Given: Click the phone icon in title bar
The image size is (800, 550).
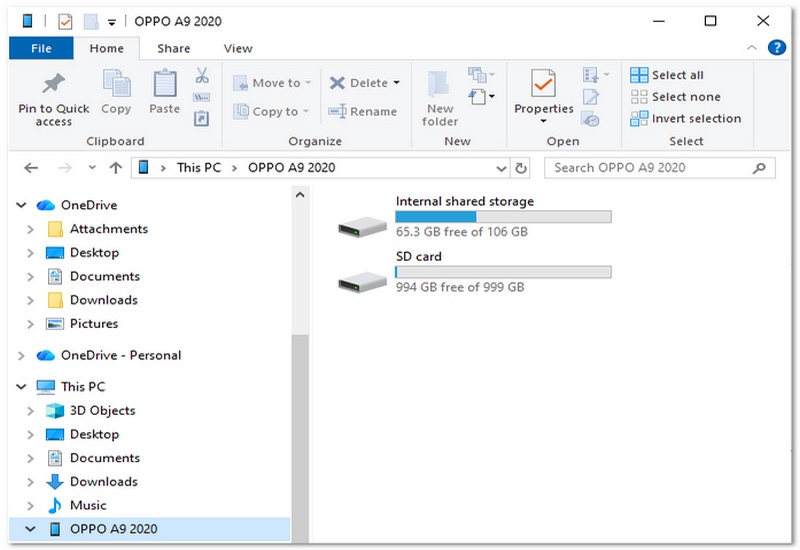Looking at the screenshot, I should [28, 21].
